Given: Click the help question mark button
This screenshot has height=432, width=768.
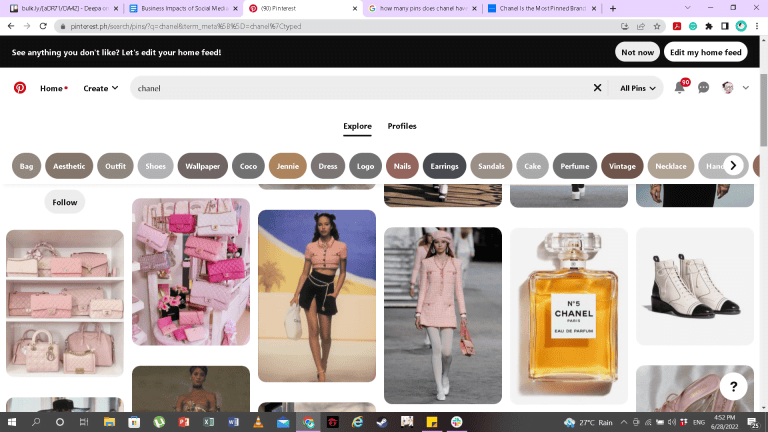Looking at the screenshot, I should pyautogui.click(x=733, y=386).
